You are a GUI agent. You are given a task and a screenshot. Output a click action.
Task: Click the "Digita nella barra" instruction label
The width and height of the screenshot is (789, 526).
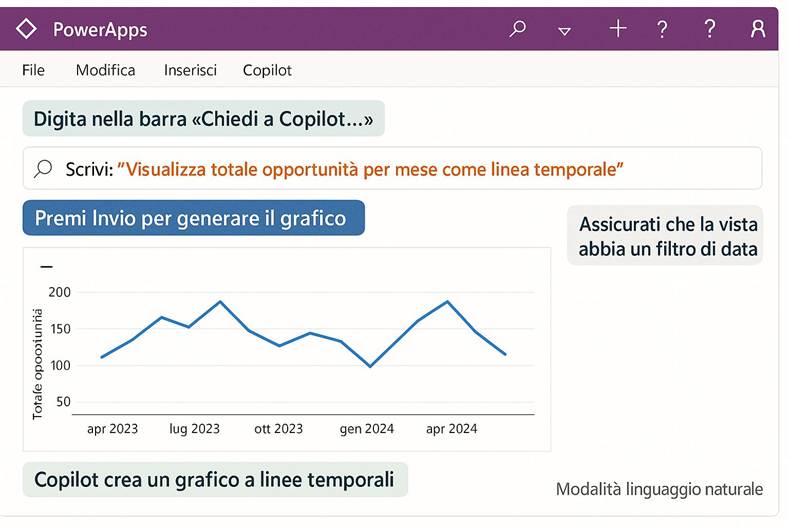point(203,120)
